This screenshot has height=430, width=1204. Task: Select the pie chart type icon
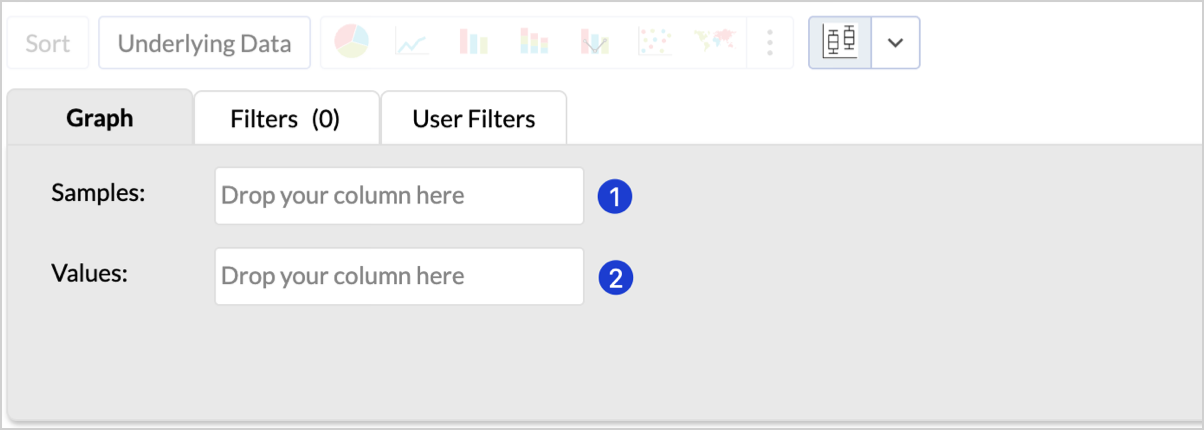coord(351,42)
